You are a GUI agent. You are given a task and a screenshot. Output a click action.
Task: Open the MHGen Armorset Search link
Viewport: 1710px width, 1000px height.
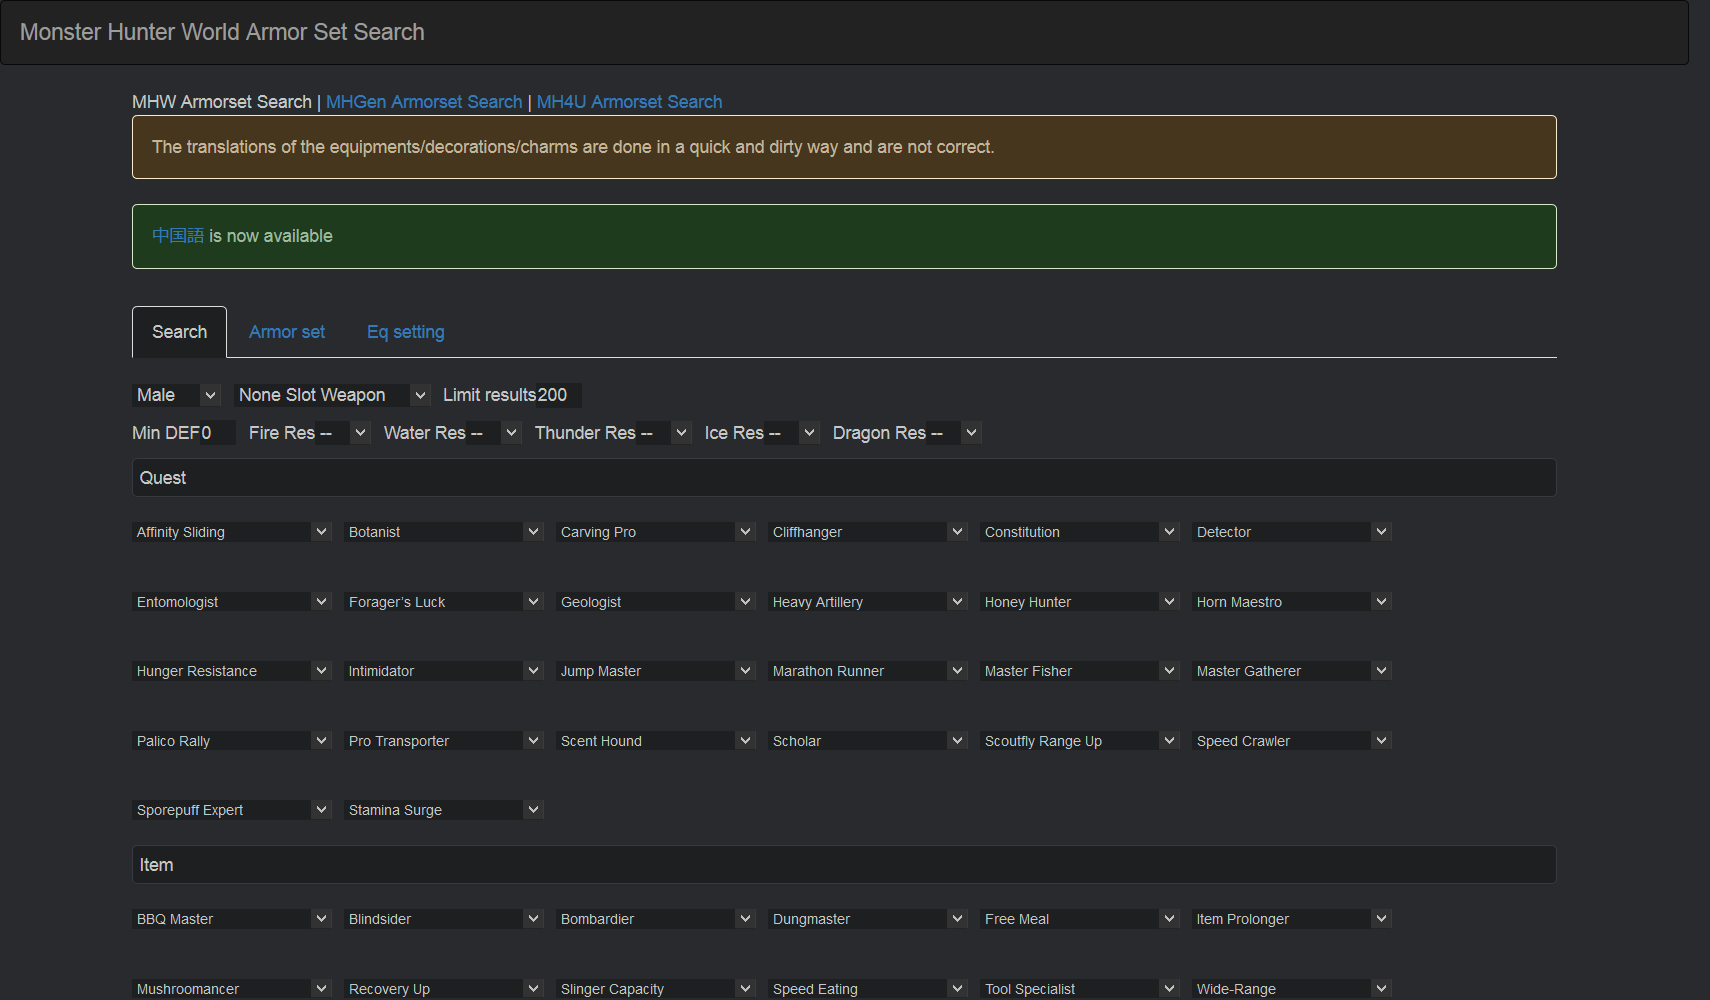[x=424, y=102]
